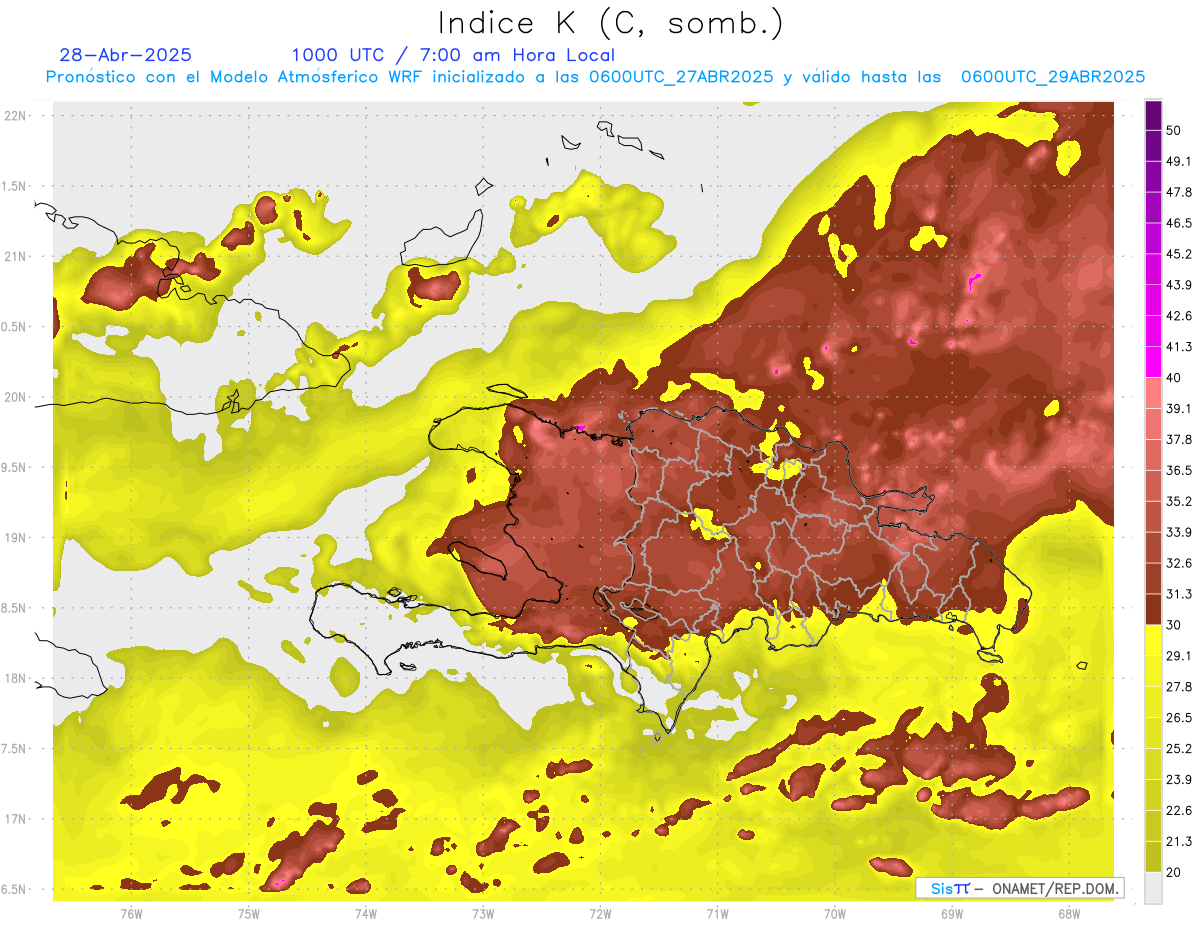1200x927 pixels.
Task: Click the colorbar value 43.9
Action: coord(1179,285)
